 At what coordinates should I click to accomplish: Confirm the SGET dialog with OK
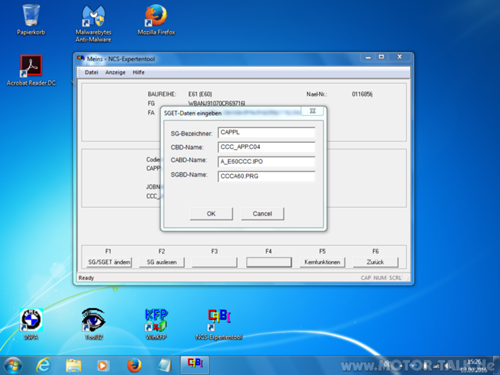point(211,214)
